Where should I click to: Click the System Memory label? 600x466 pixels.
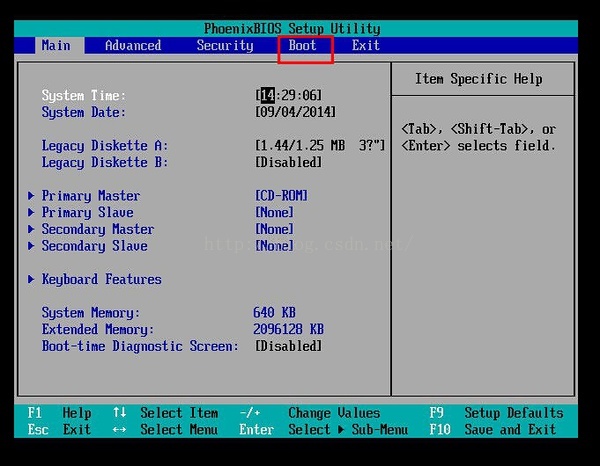point(91,313)
